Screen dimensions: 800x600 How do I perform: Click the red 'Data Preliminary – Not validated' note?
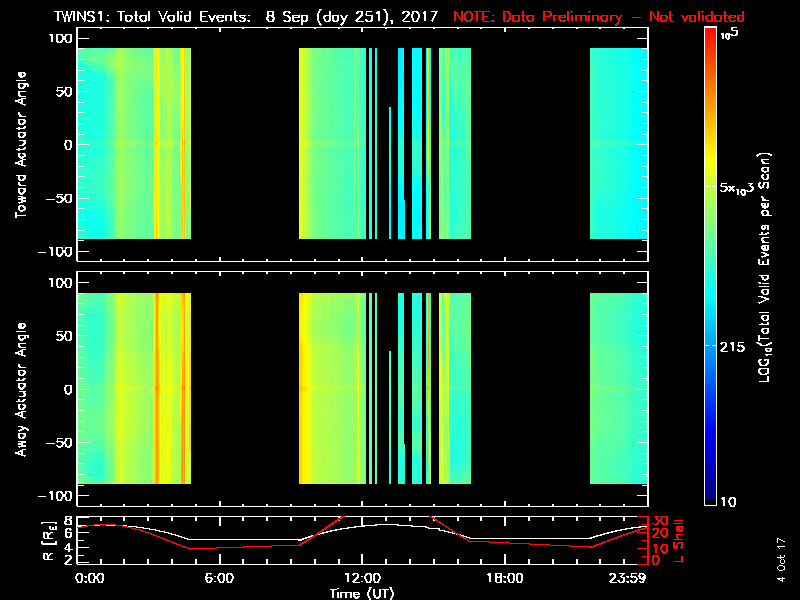[597, 17]
